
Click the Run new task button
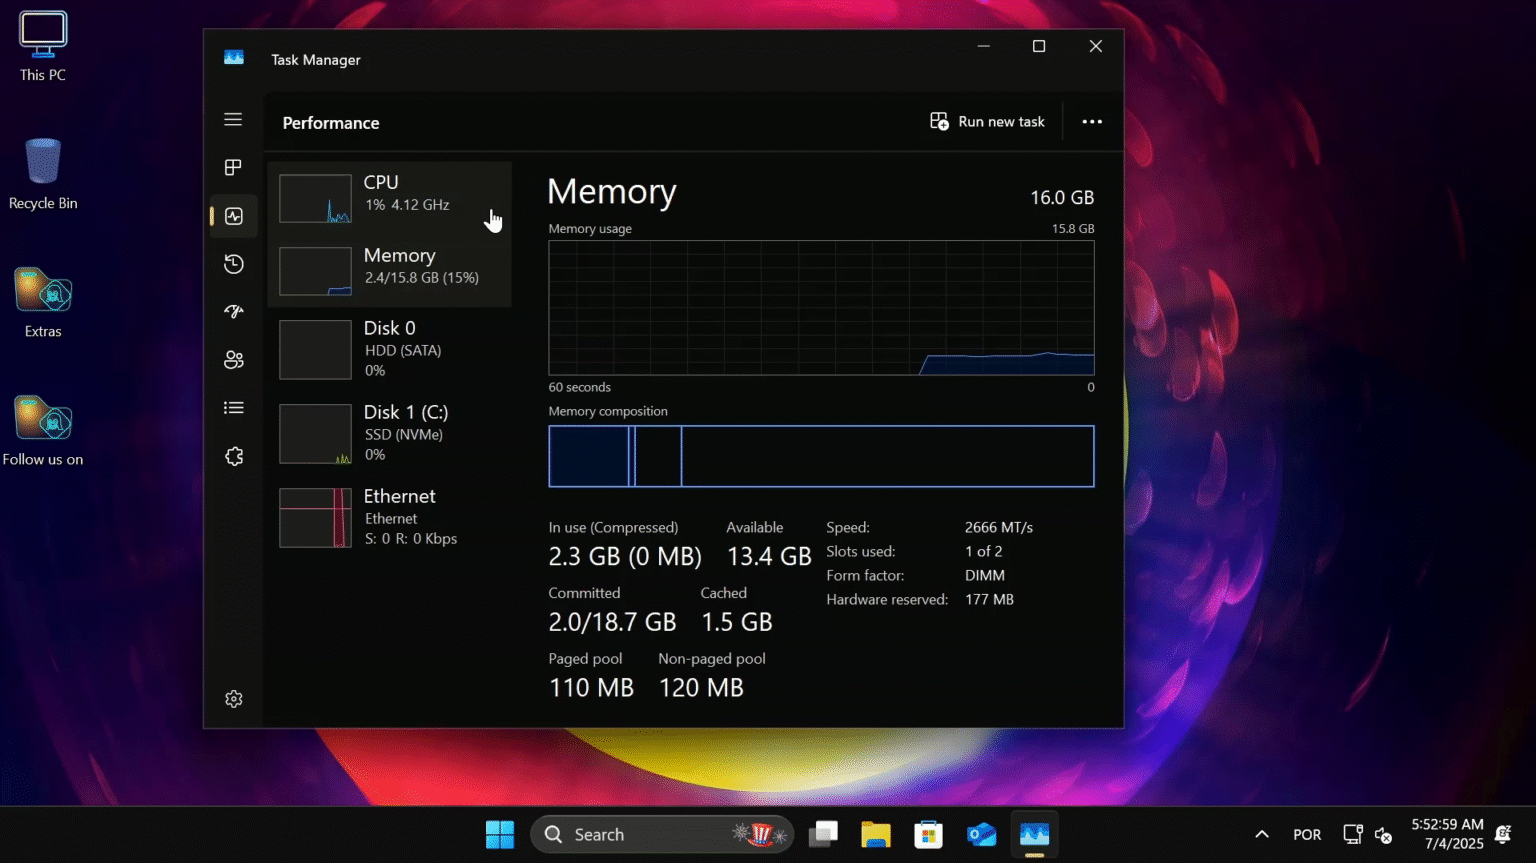pyautogui.click(x=987, y=122)
